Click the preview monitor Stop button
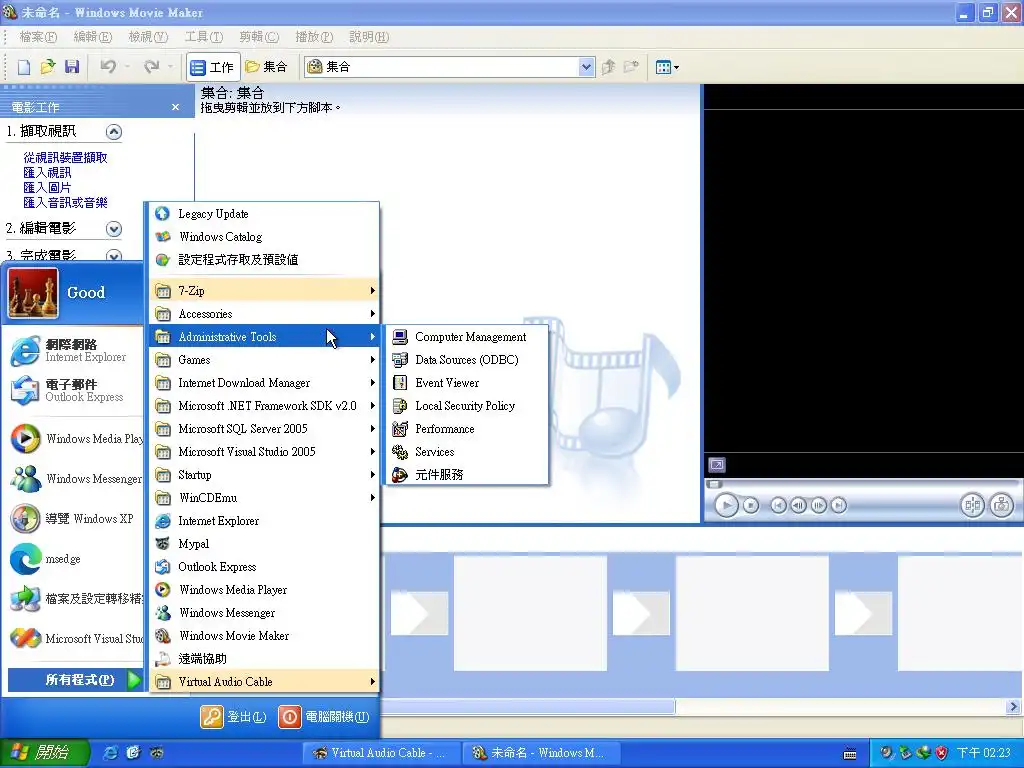1024x768 pixels. point(751,505)
